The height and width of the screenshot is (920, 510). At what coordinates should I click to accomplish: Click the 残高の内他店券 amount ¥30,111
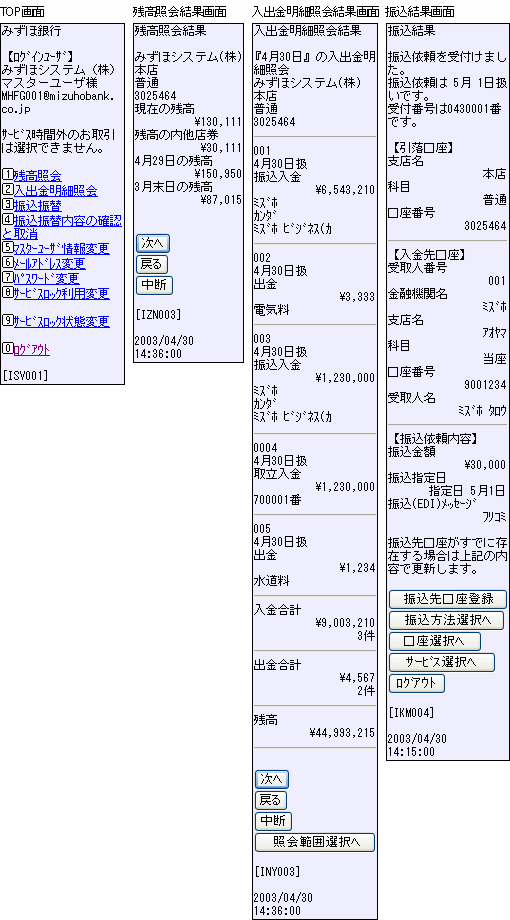point(221,147)
